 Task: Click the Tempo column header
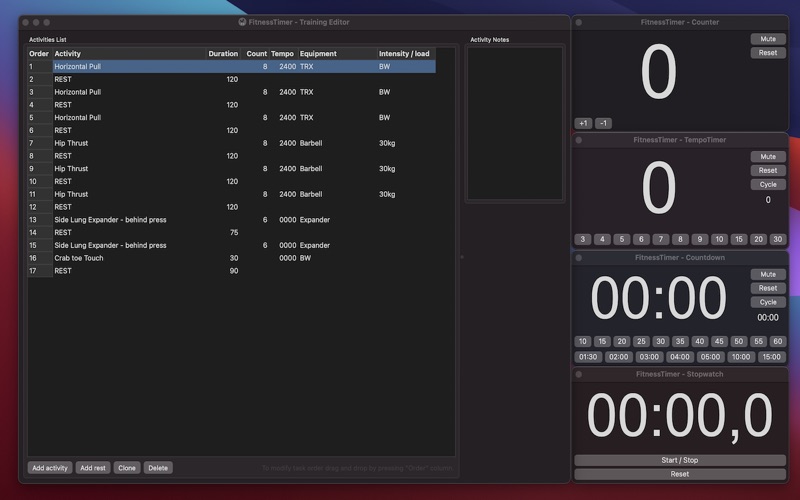(x=283, y=54)
